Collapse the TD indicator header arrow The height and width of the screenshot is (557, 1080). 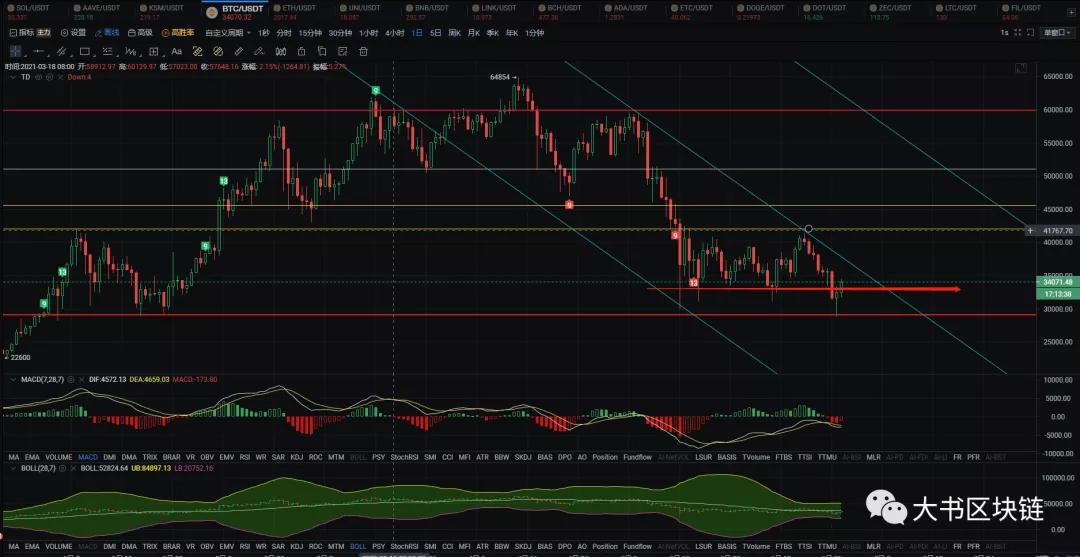12,76
